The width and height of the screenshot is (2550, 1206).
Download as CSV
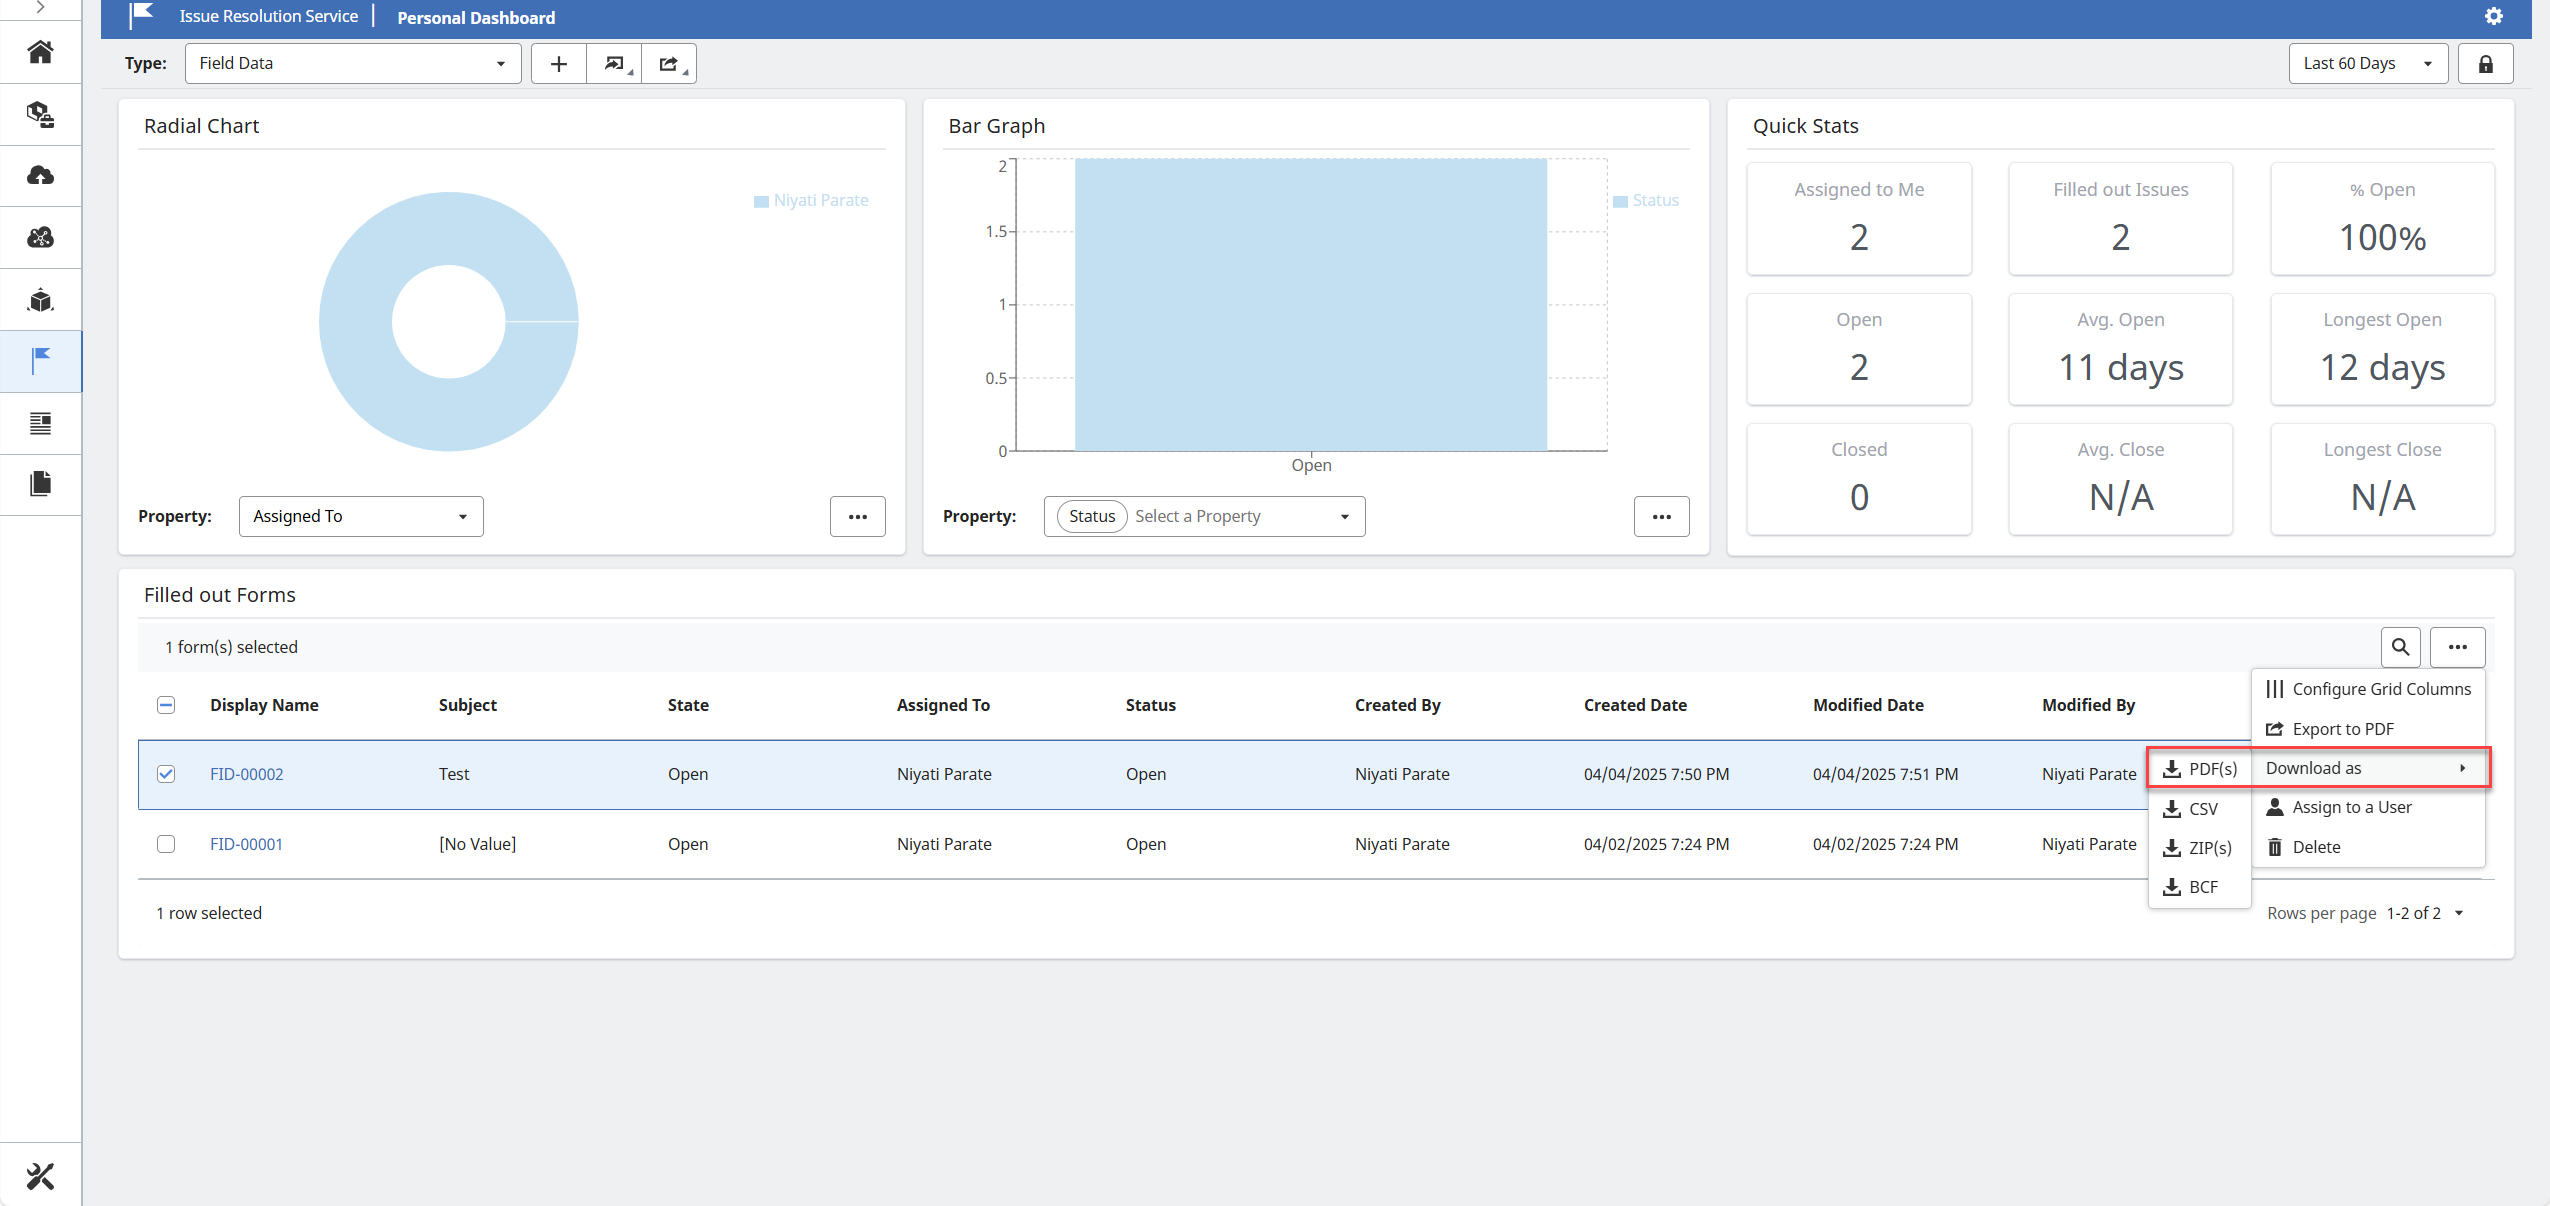pos(2200,809)
